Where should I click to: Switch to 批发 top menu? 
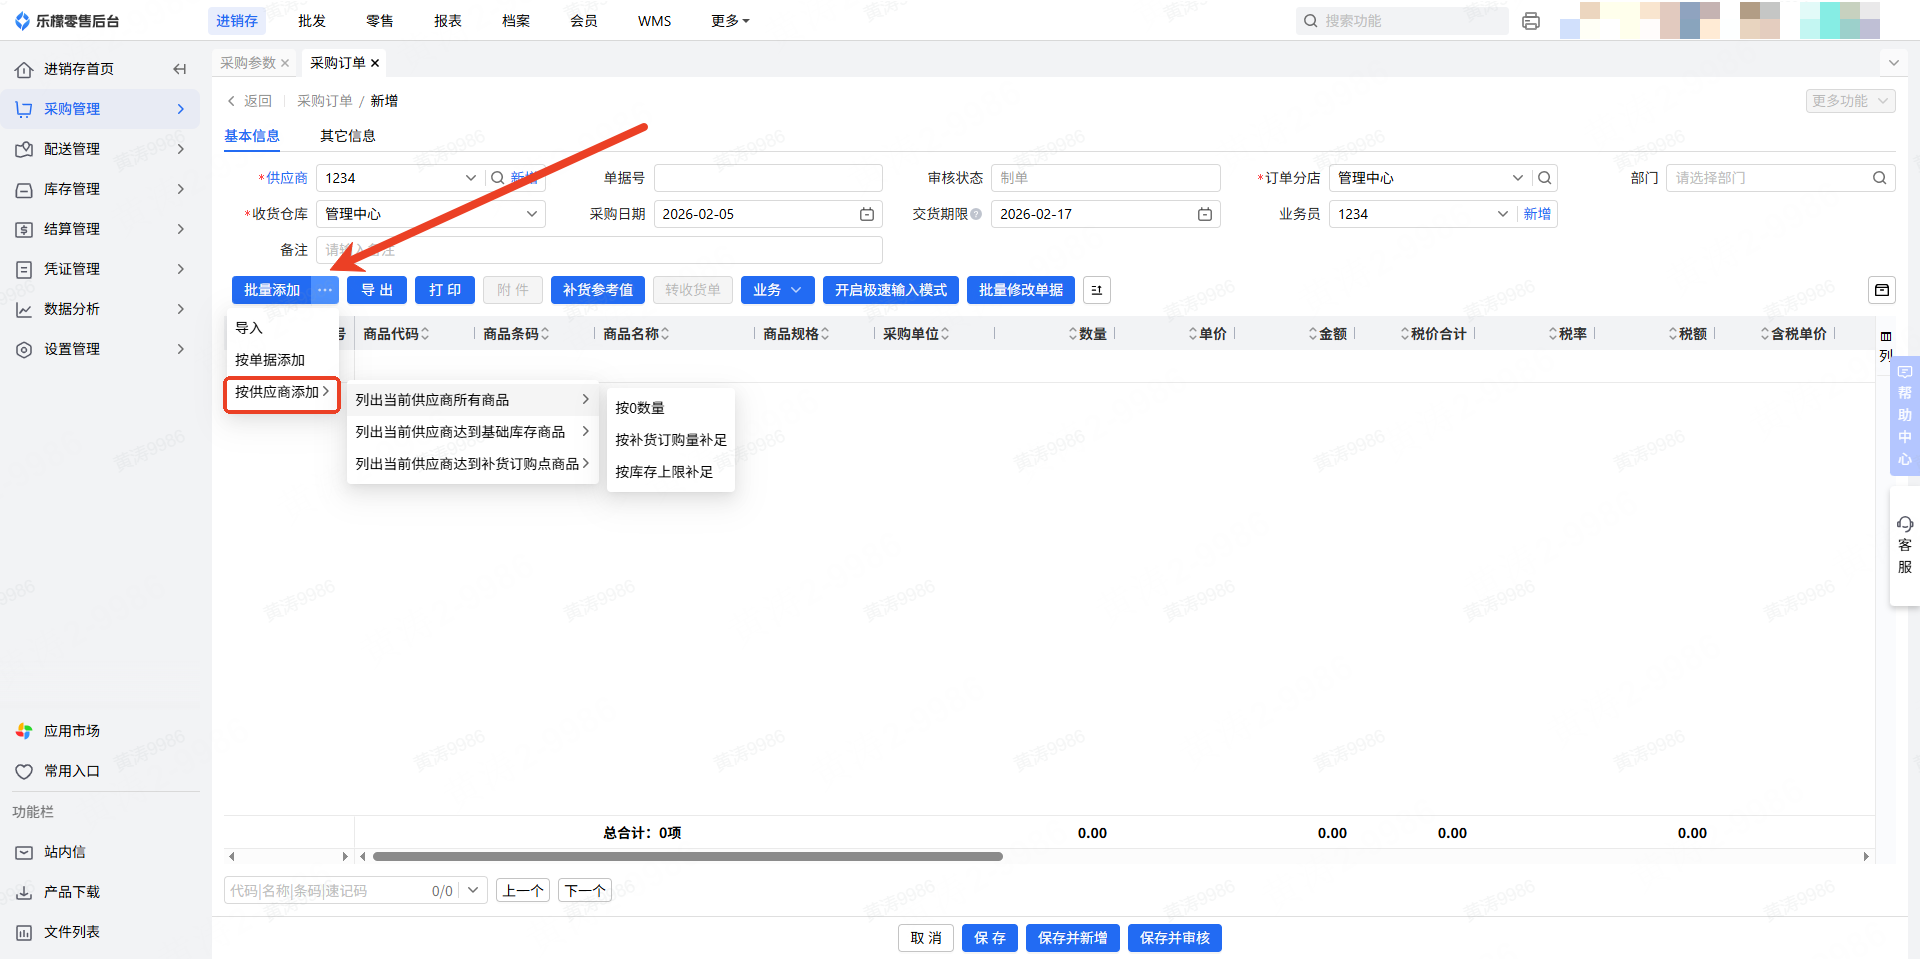coord(312,21)
